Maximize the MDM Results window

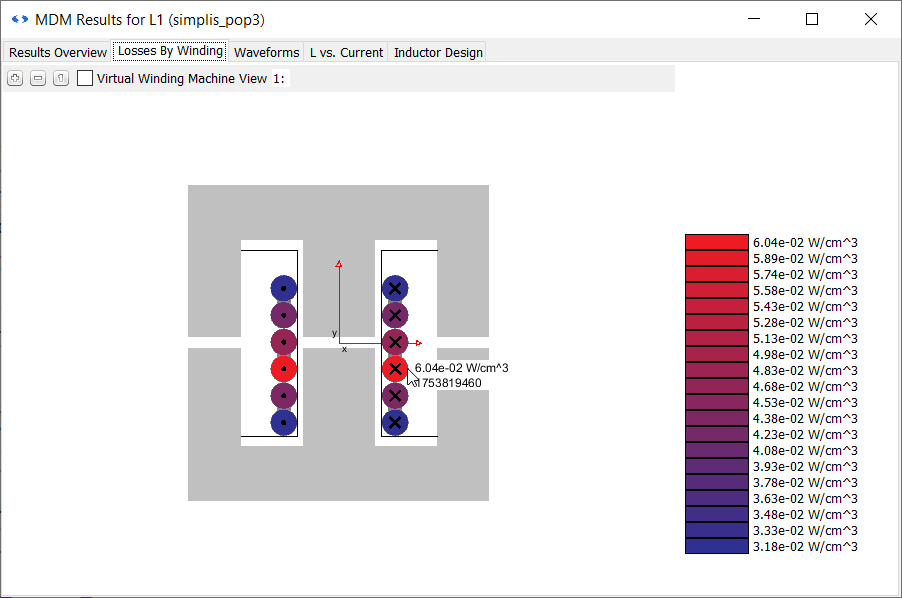(812, 19)
